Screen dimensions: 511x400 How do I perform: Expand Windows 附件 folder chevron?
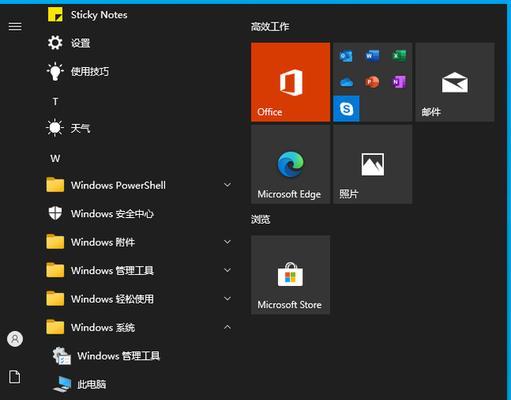click(227, 242)
